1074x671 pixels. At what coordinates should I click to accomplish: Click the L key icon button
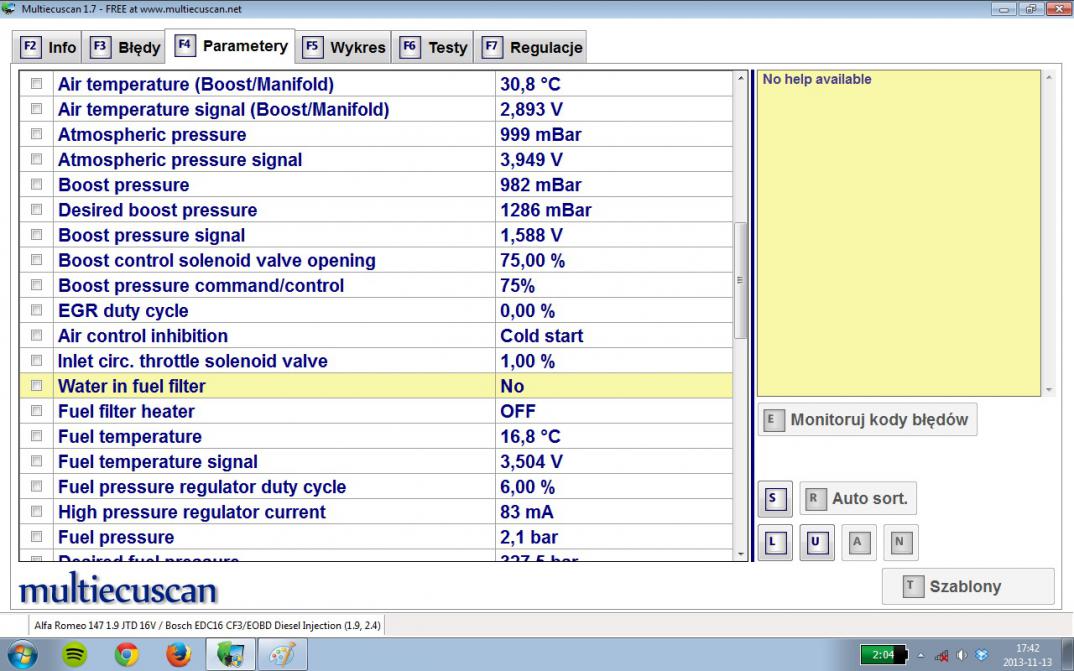click(x=773, y=543)
